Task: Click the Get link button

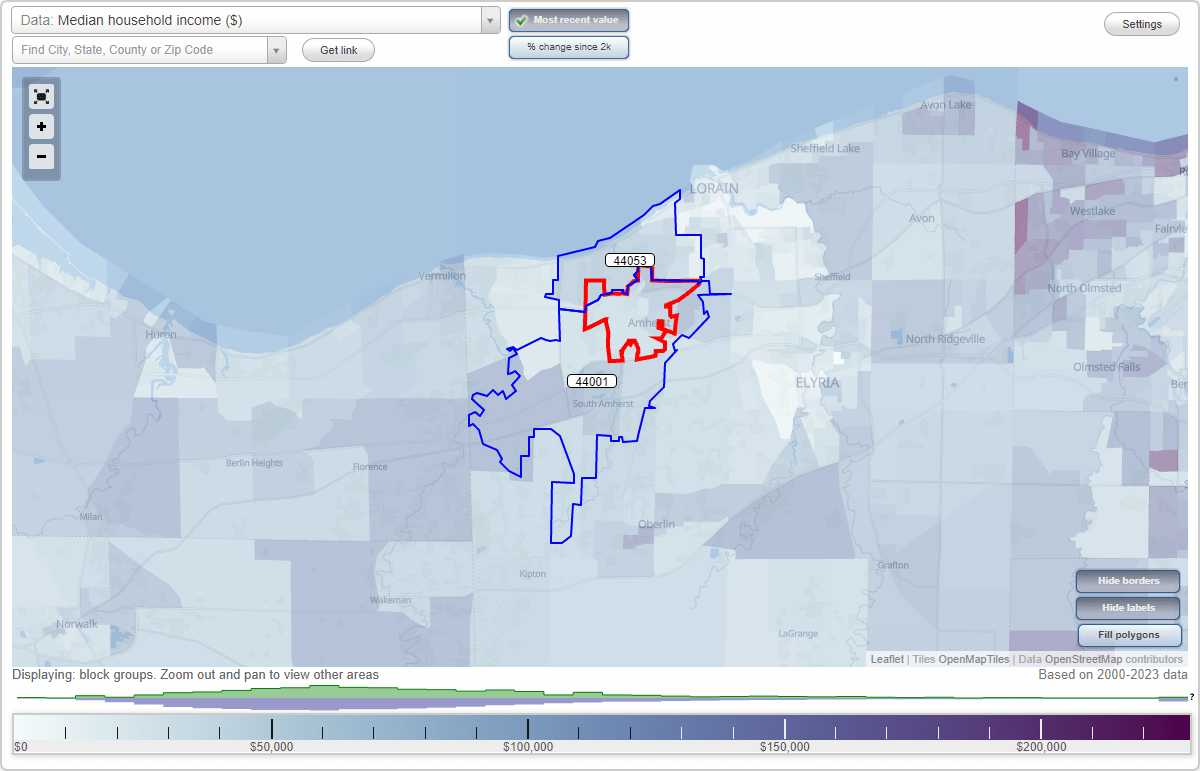Action: (x=338, y=50)
